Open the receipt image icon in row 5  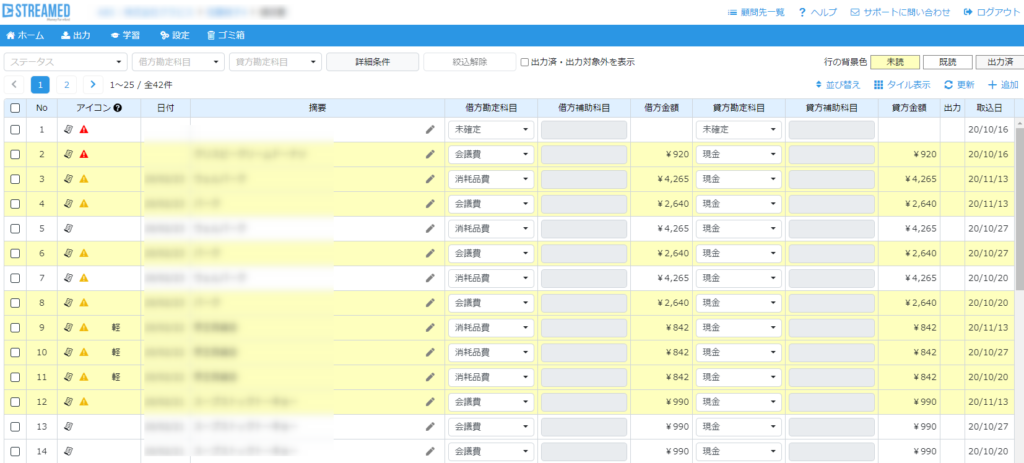[69, 229]
